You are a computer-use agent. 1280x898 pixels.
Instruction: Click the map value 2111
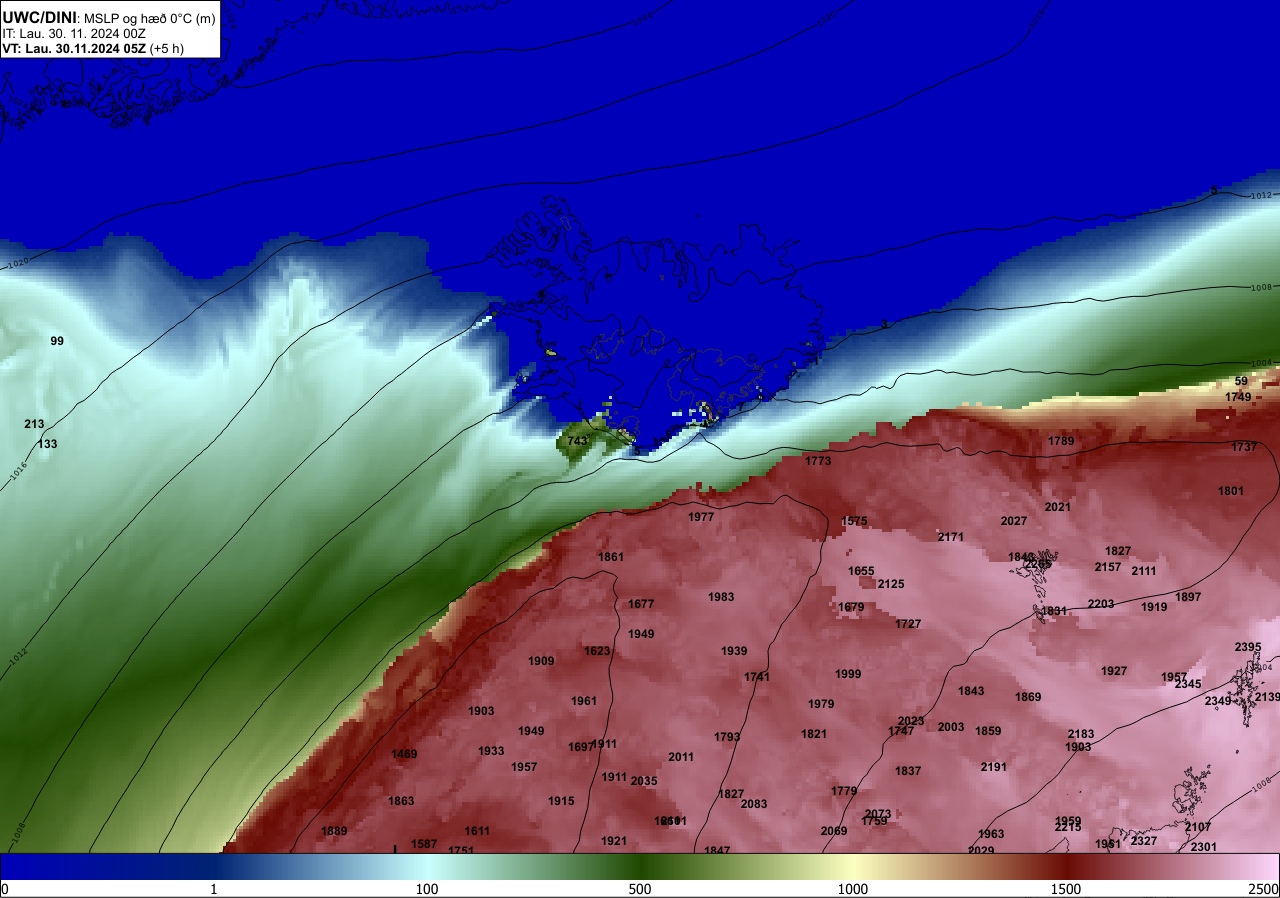(x=1144, y=571)
